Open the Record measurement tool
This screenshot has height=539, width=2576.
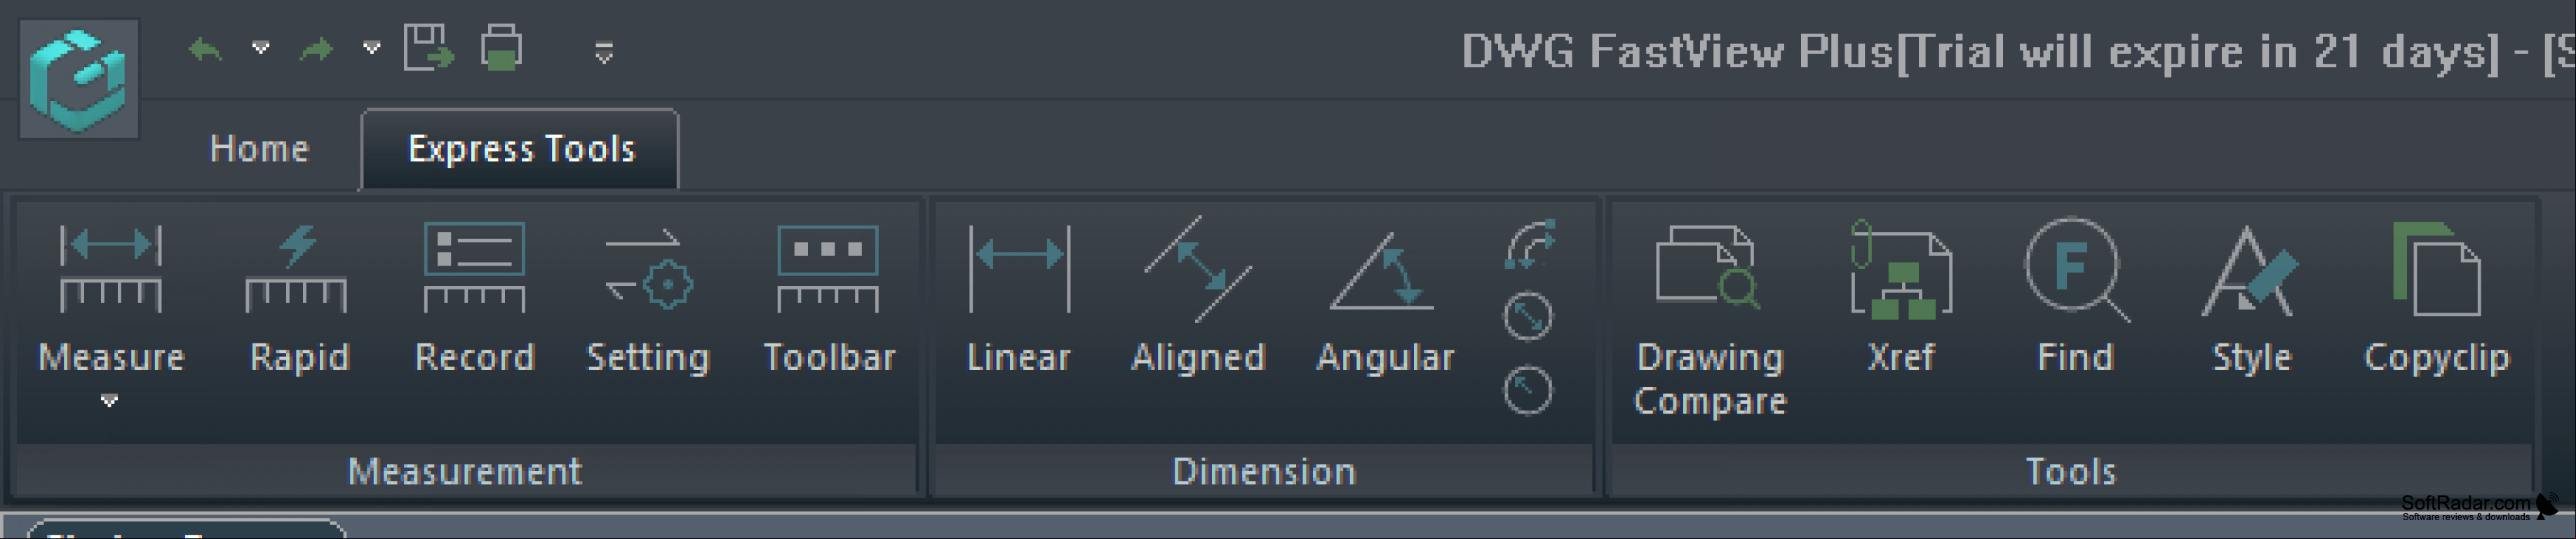pos(474,268)
